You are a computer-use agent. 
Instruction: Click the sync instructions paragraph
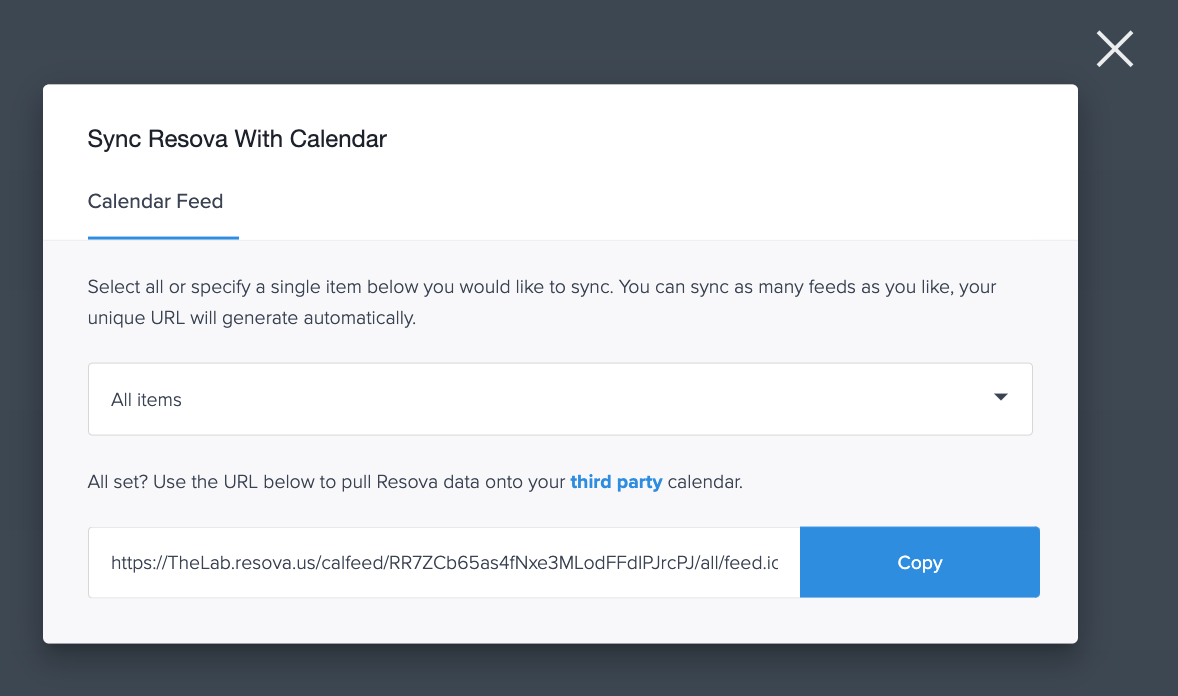540,301
